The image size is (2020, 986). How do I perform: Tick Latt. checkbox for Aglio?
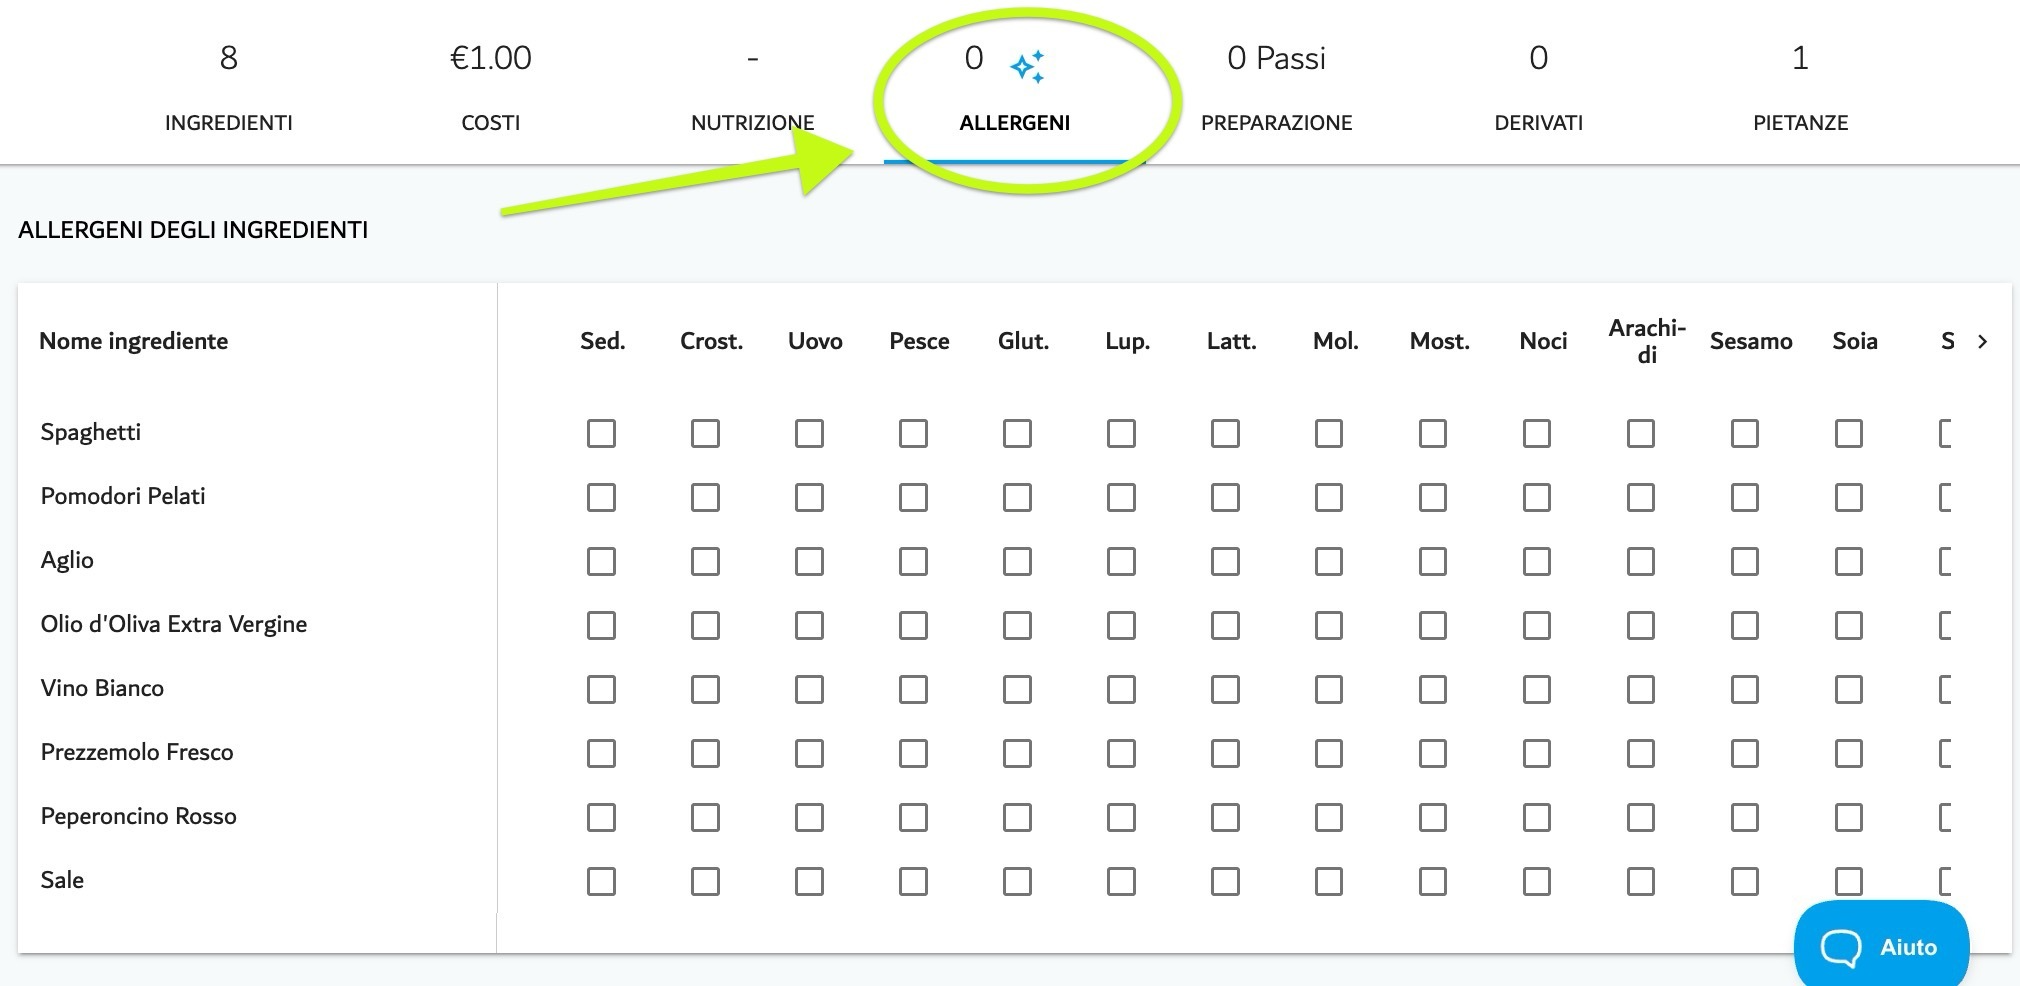click(x=1225, y=561)
